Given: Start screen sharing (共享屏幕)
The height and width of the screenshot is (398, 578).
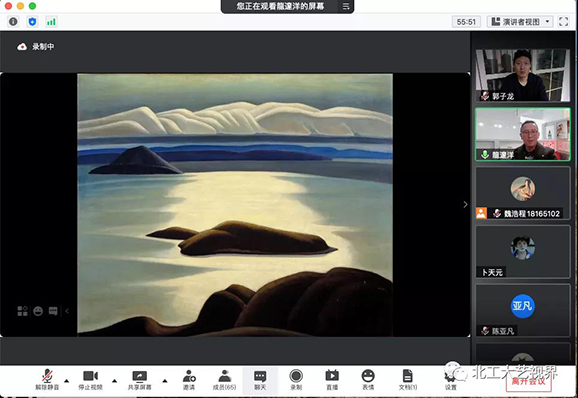Looking at the screenshot, I should pos(140,380).
